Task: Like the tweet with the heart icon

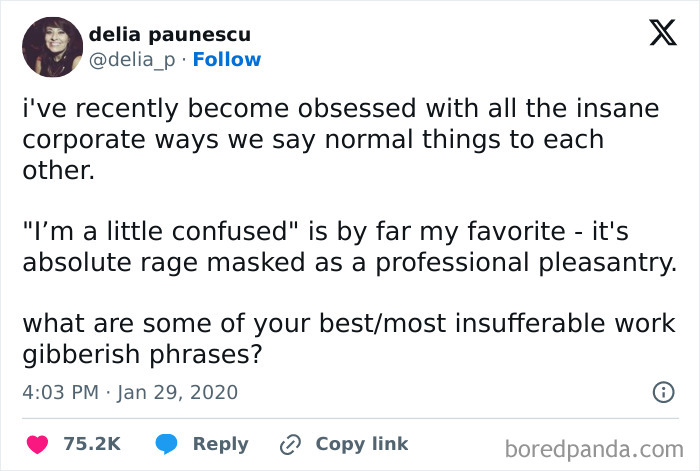Action: (x=40, y=444)
